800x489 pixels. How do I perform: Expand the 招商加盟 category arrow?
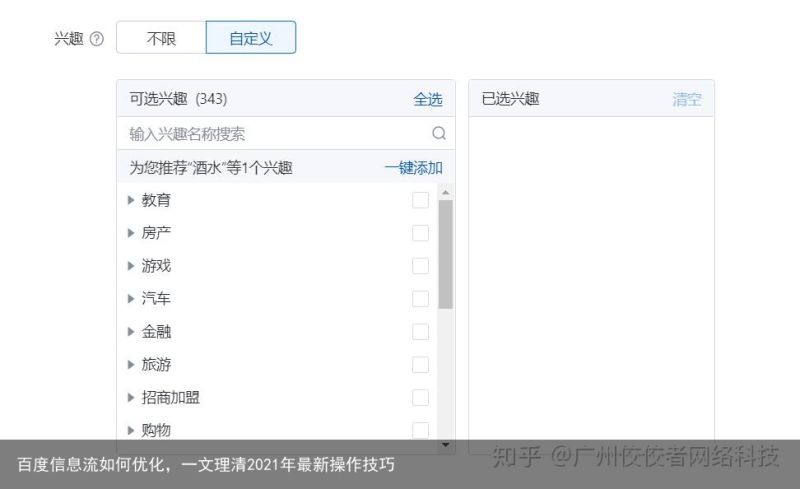(131, 398)
